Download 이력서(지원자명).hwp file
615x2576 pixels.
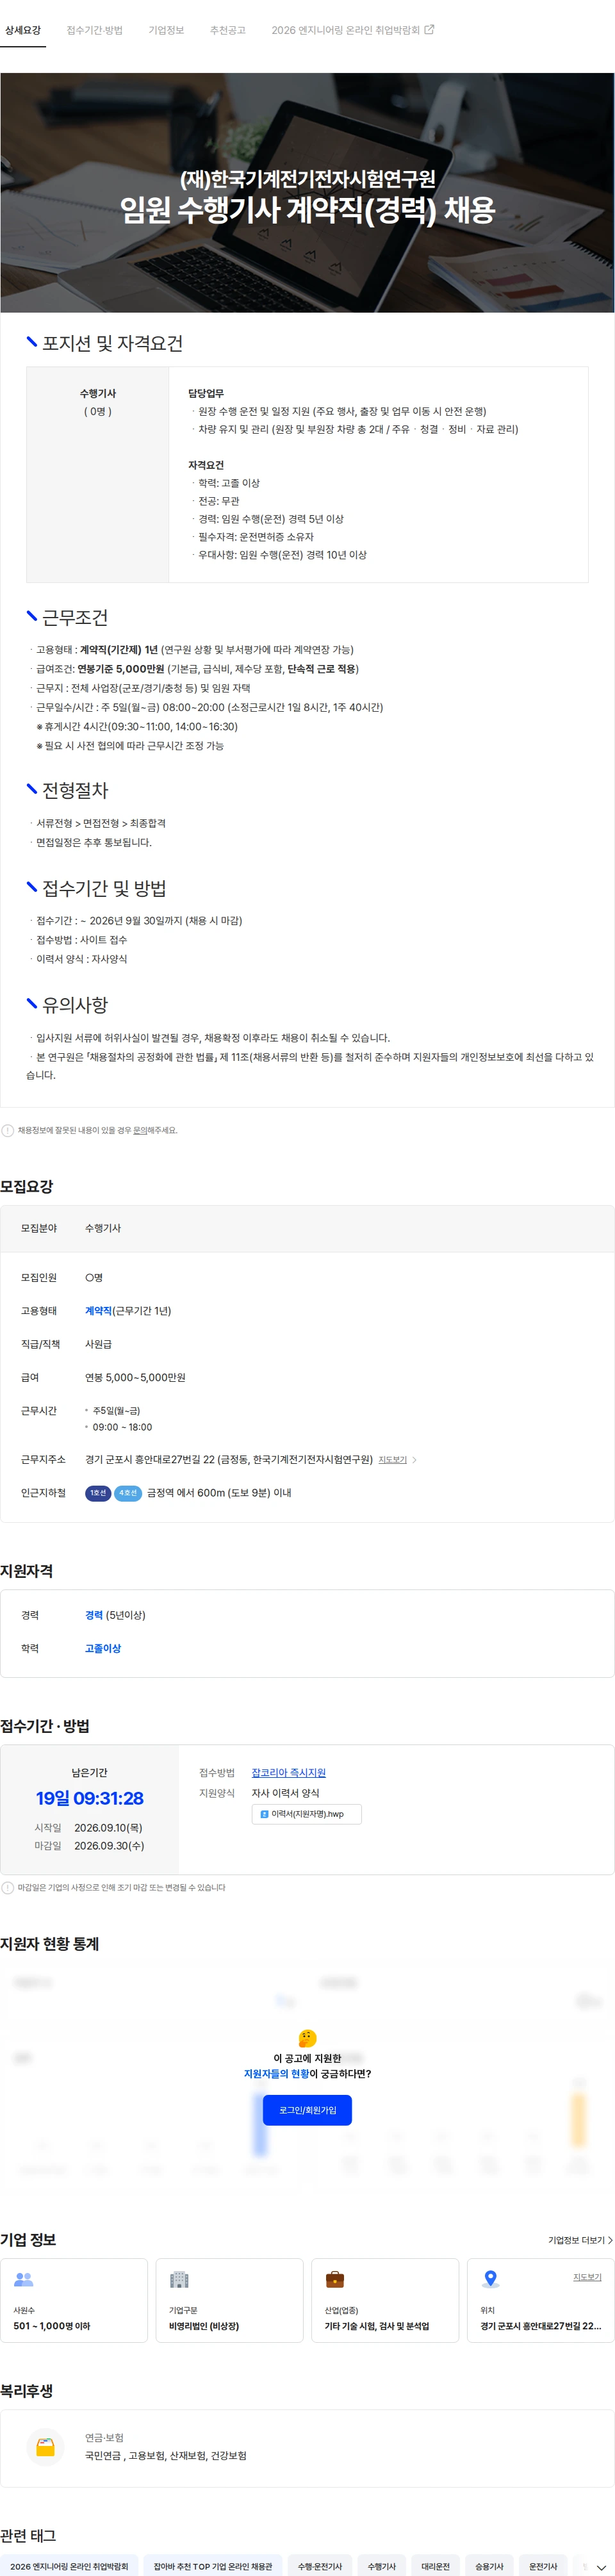coord(306,1813)
